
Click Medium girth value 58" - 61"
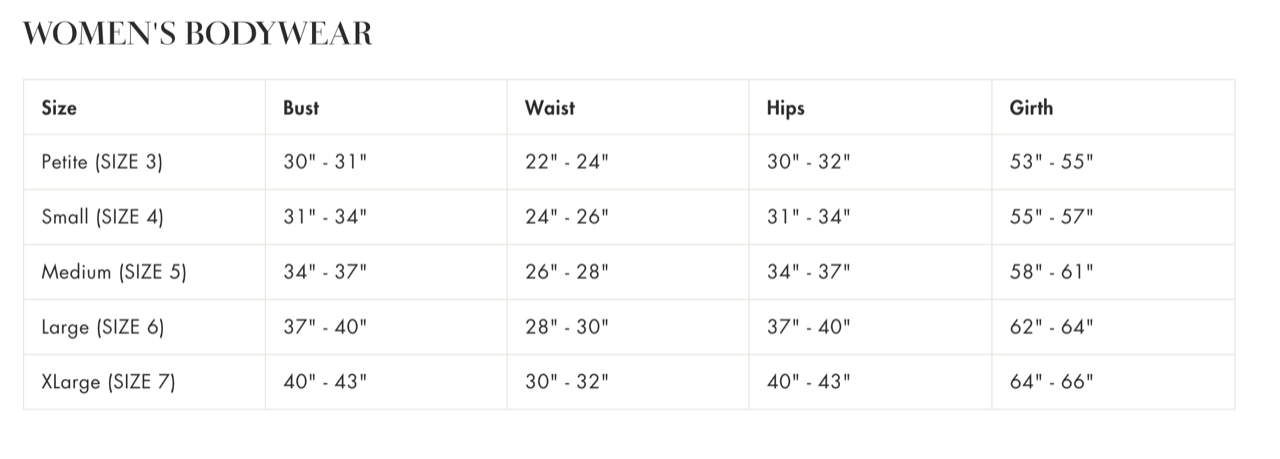tap(1052, 272)
